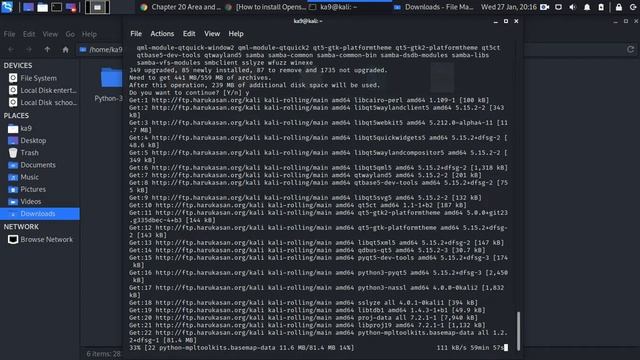Go forward in file manager
This screenshot has width=640, height=360.
[x=29, y=49]
